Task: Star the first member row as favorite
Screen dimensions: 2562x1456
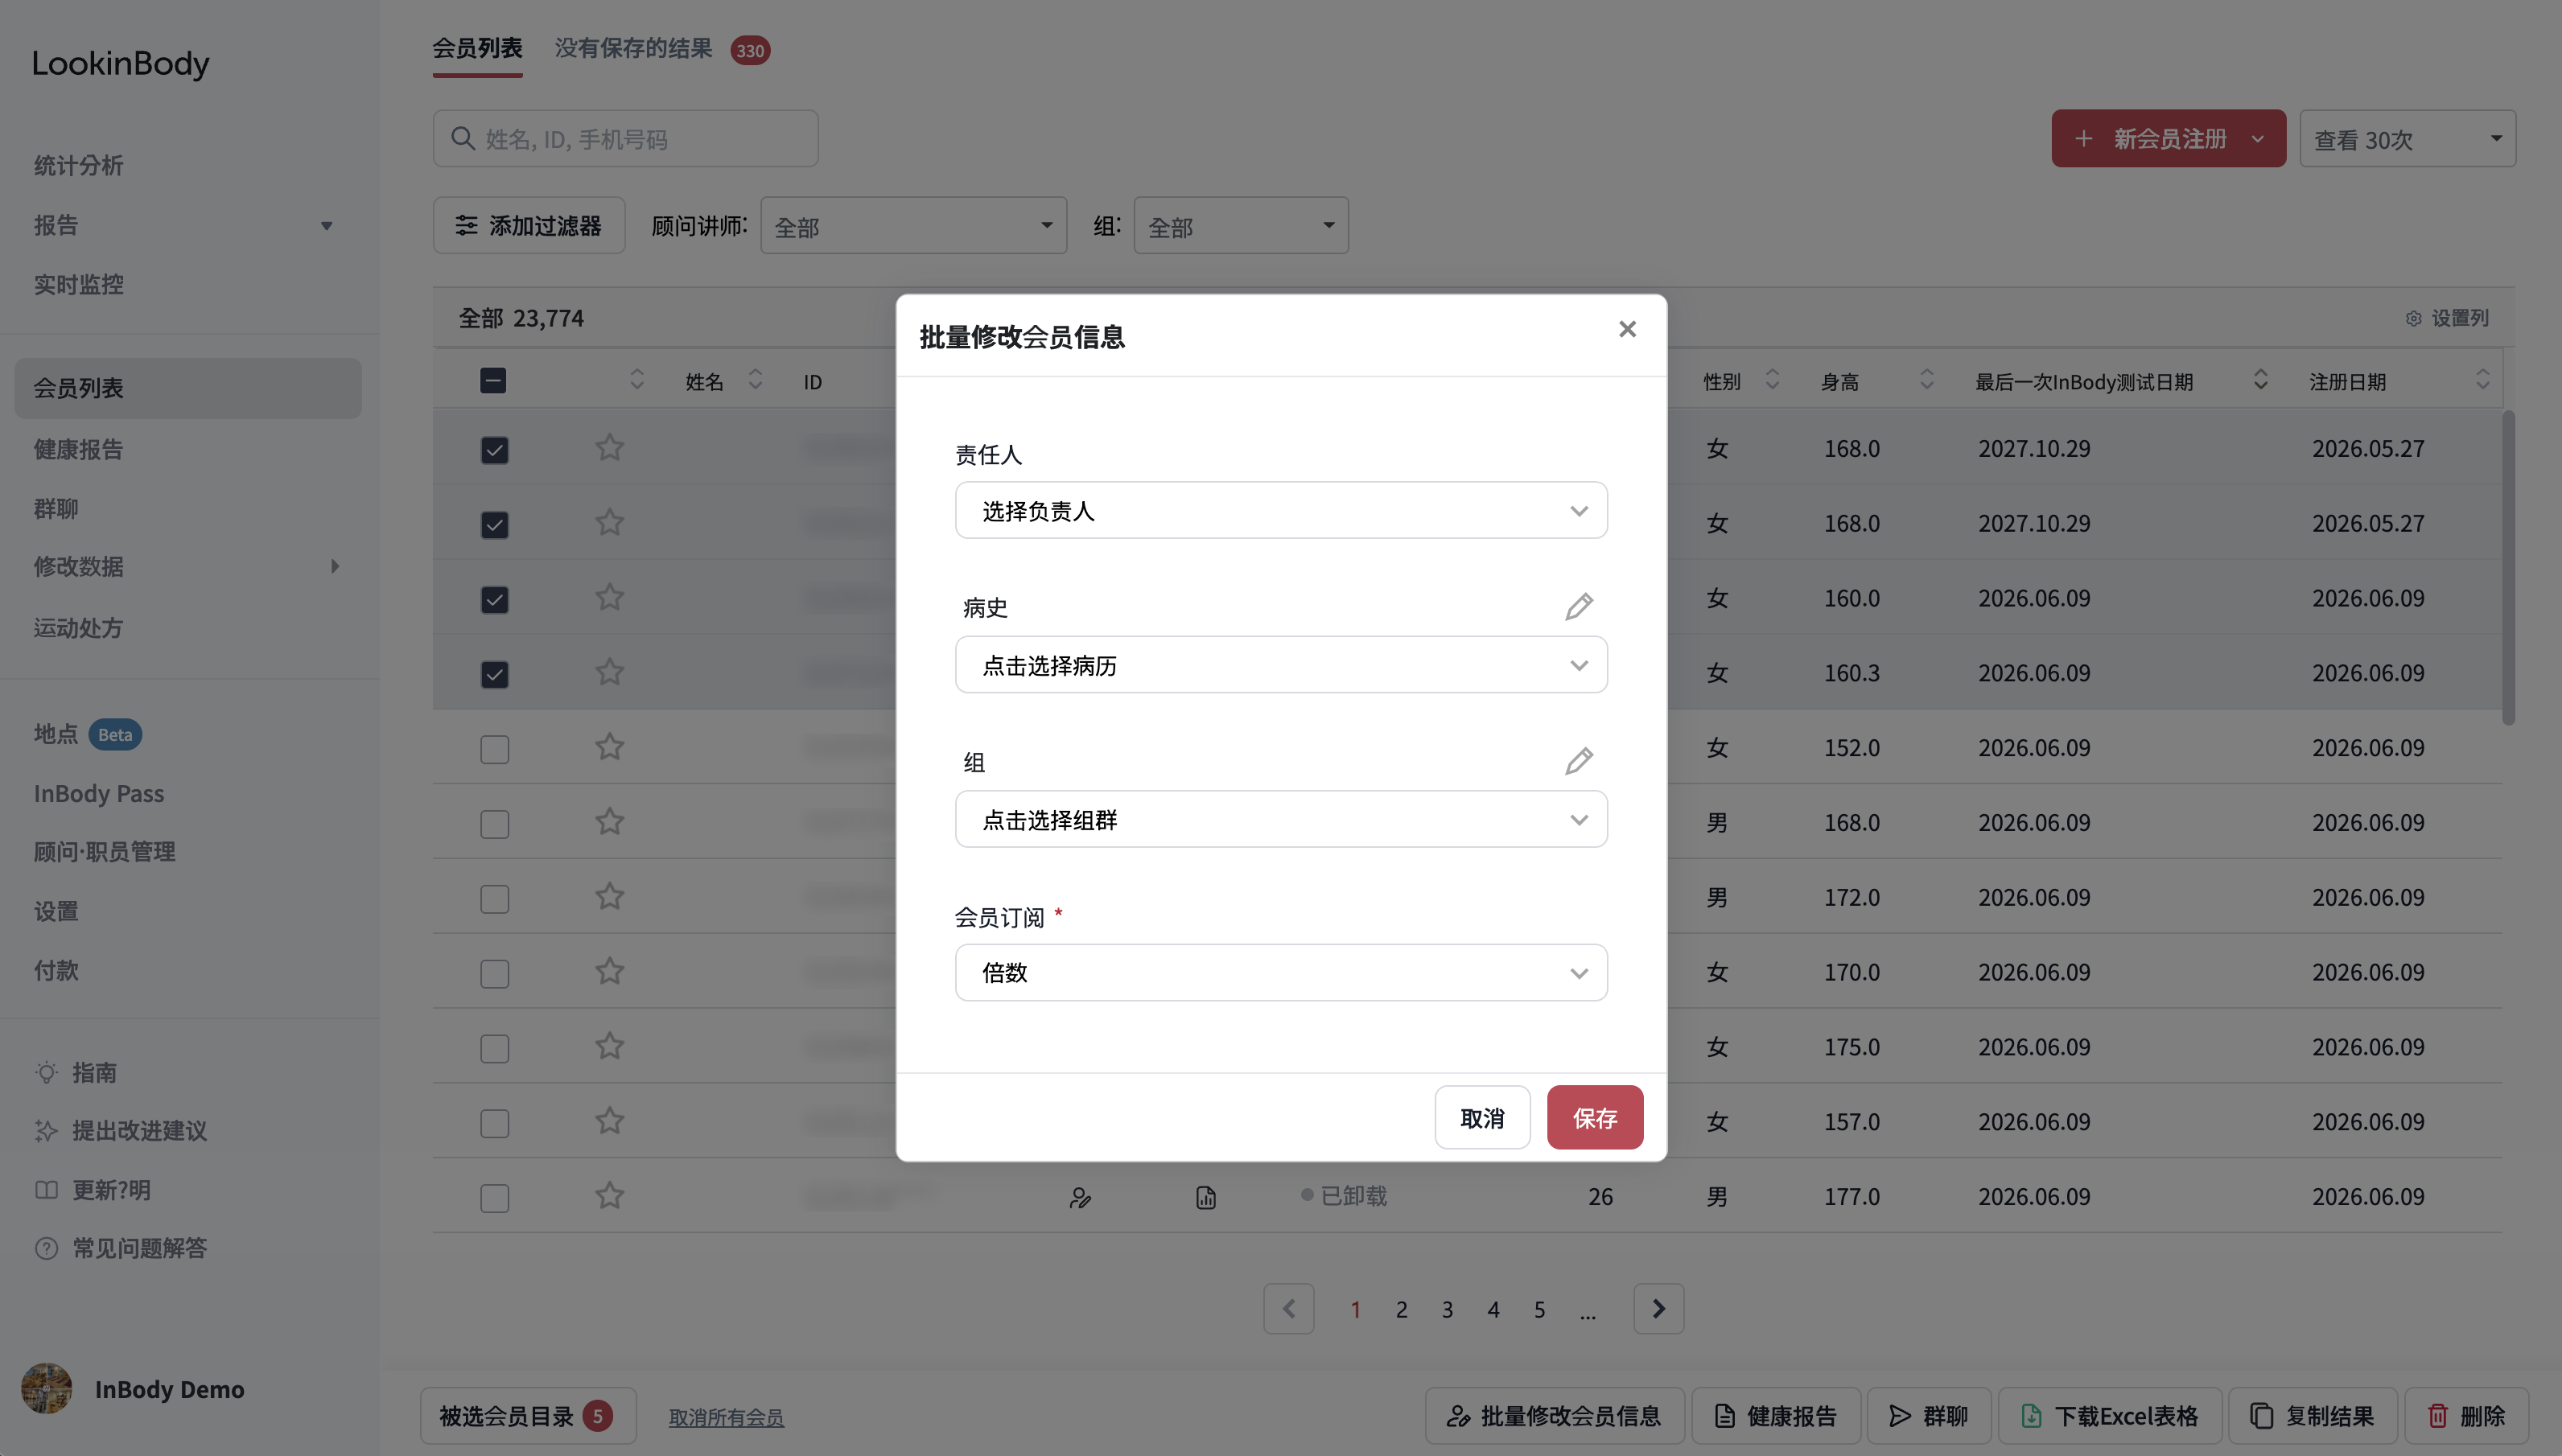Action: click(x=609, y=447)
